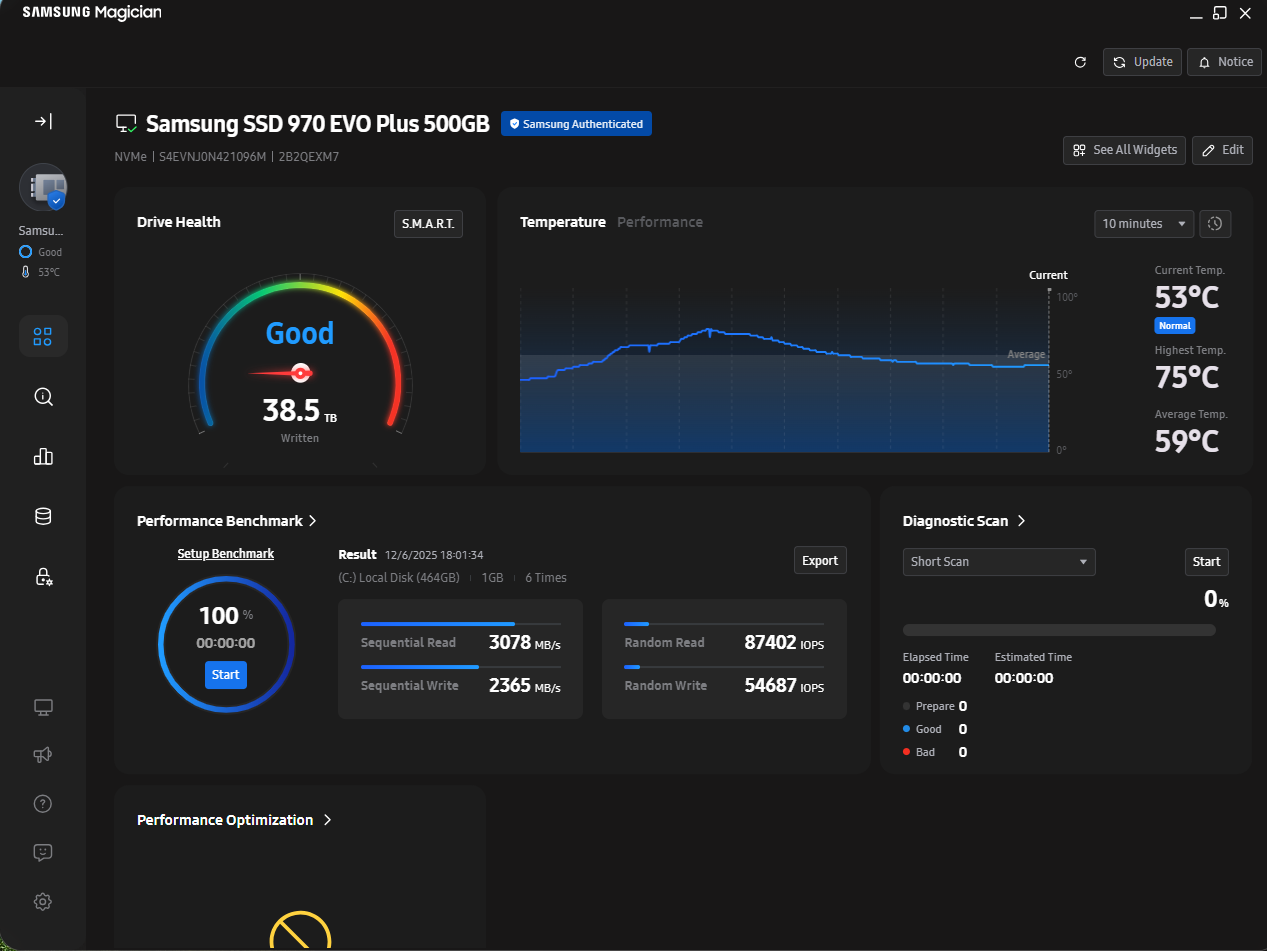Click the Random Write value 54687 IOPS
The image size is (1267, 951).
784,686
